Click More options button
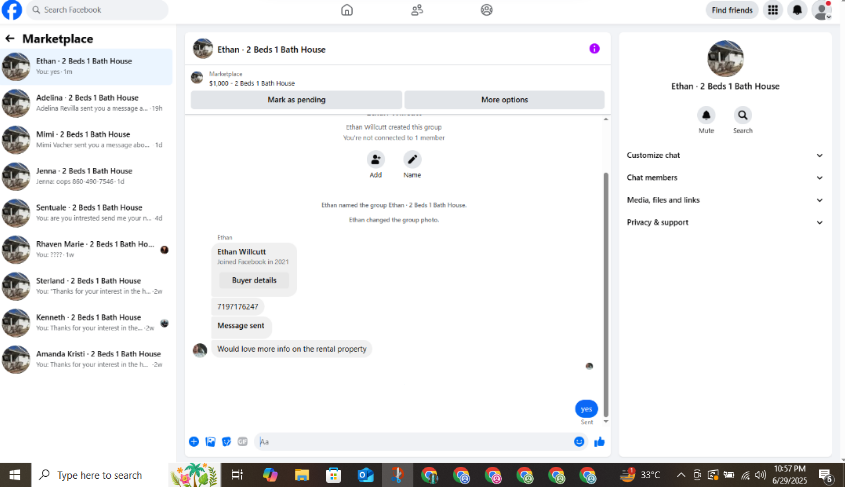Viewport: 845px width, 487px height. 504,100
